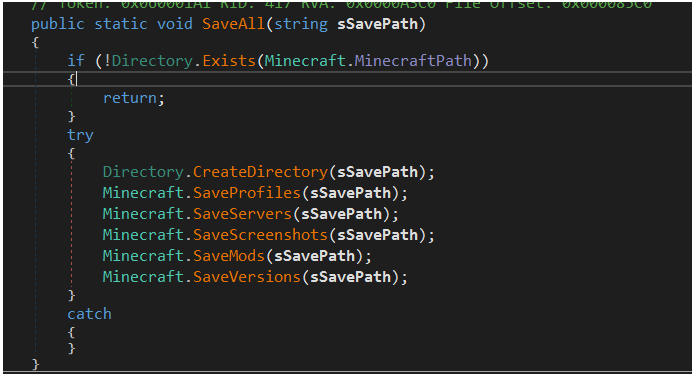Click Minecraft class on the SaveScreenshots line

tap(143, 234)
